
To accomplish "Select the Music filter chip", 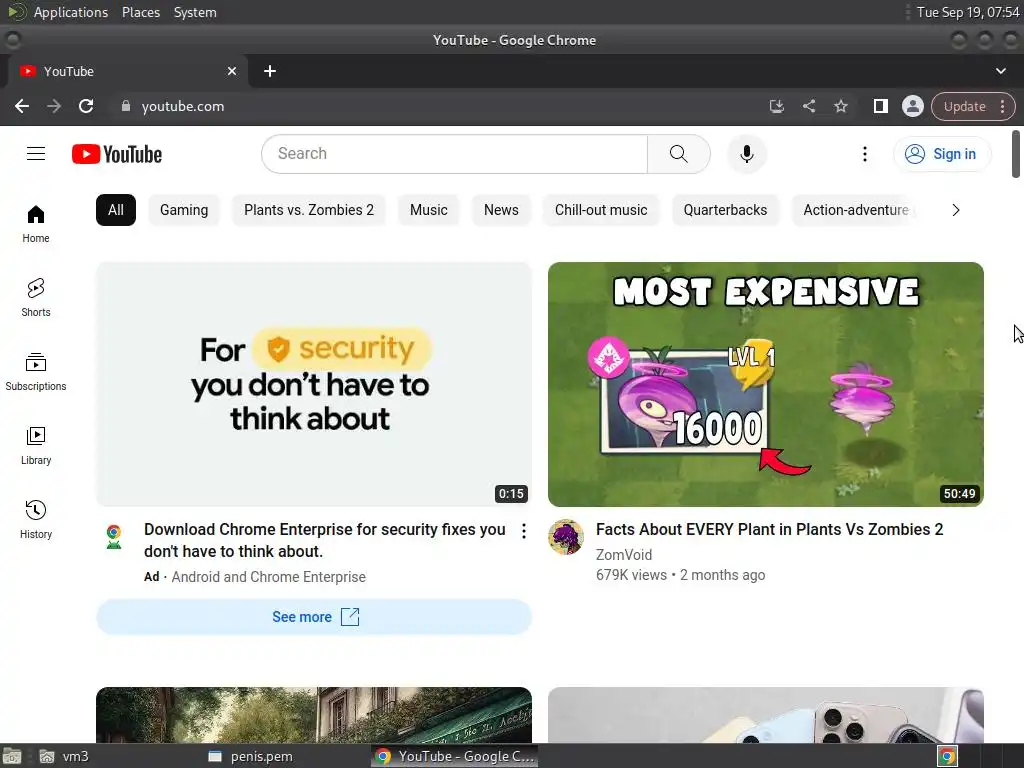I will pyautogui.click(x=428, y=210).
